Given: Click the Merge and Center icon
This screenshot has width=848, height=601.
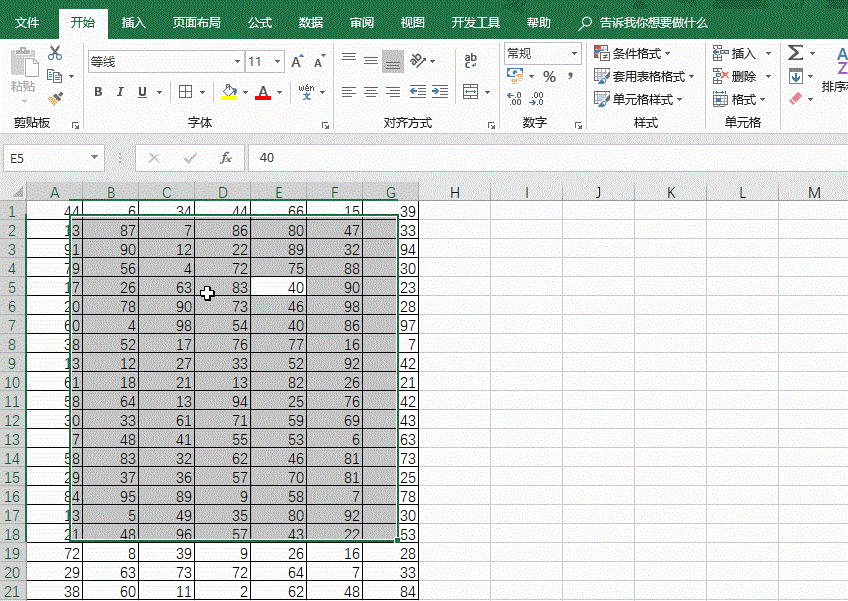Looking at the screenshot, I should (x=471, y=92).
